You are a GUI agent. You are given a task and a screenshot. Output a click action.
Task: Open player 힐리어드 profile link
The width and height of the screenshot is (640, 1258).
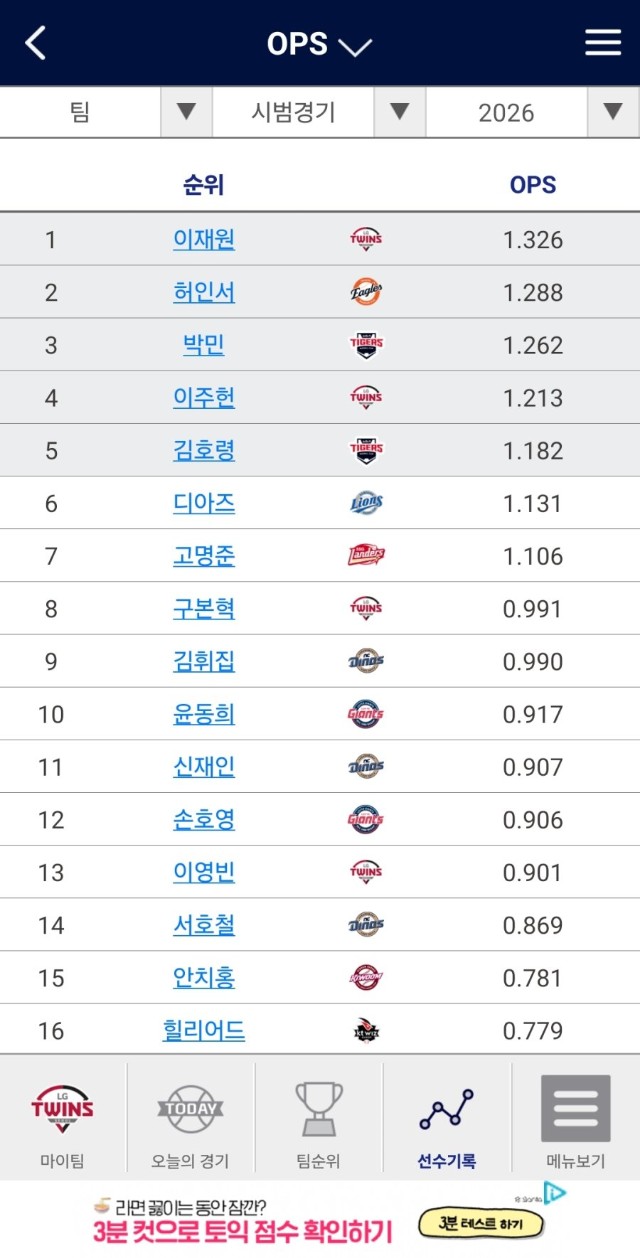[x=204, y=1030]
